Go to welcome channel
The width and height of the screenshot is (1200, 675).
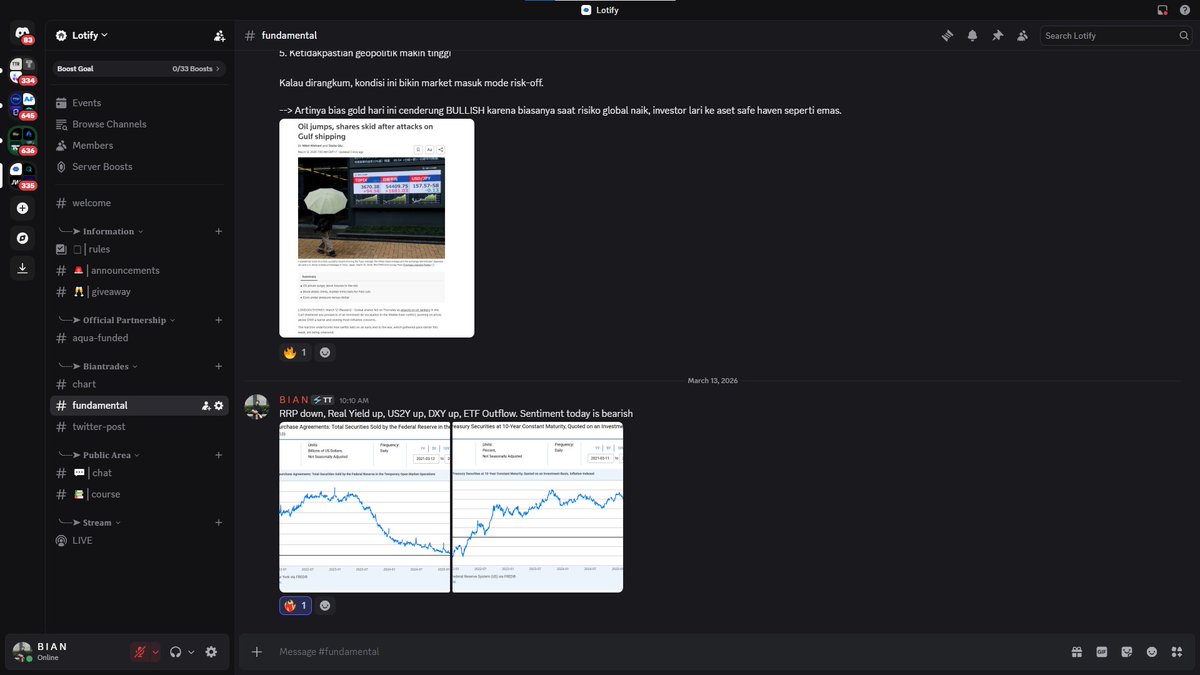click(x=138, y=203)
